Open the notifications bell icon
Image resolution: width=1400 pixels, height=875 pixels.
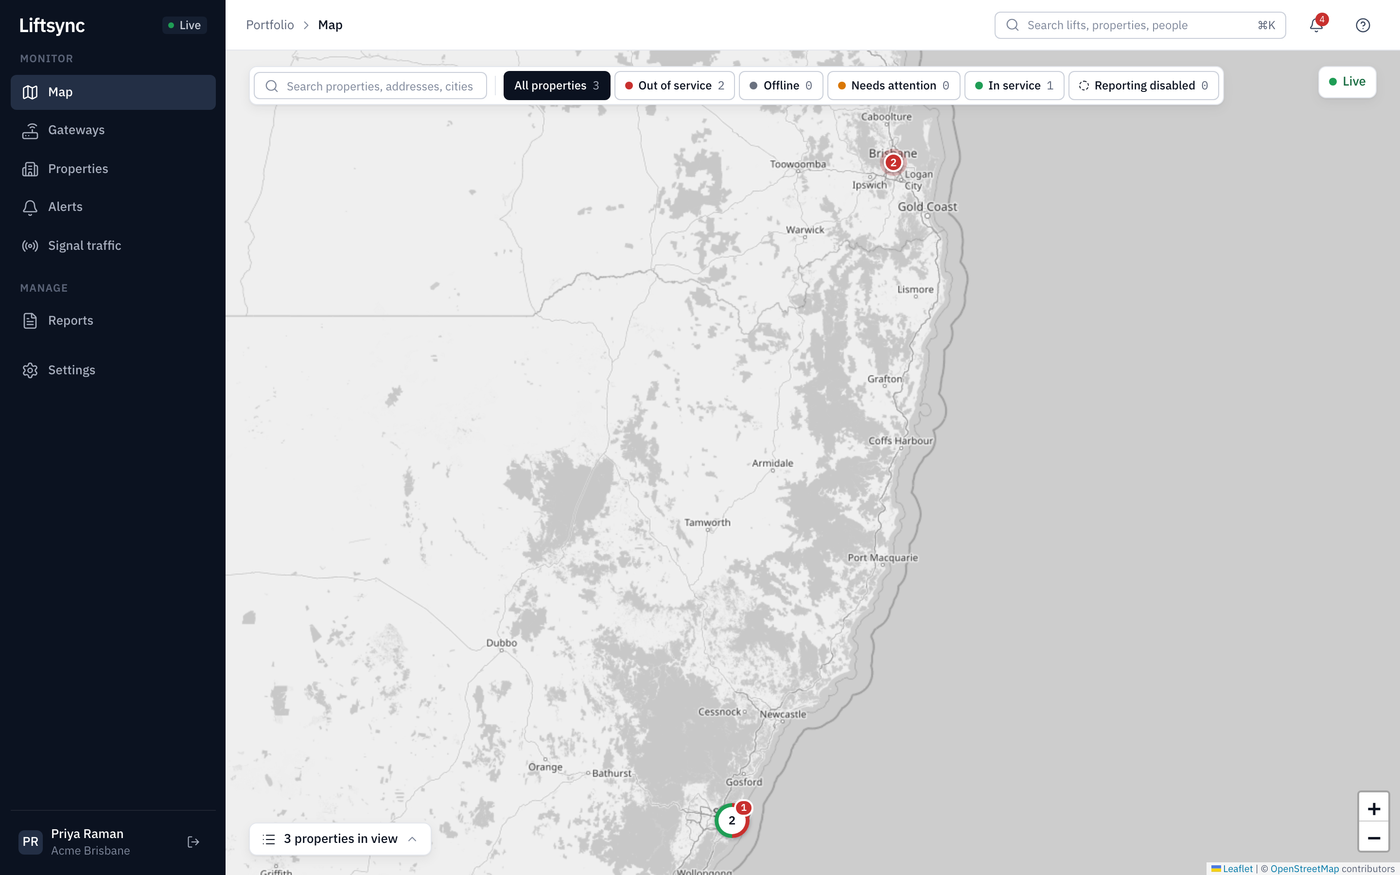[x=1316, y=25]
